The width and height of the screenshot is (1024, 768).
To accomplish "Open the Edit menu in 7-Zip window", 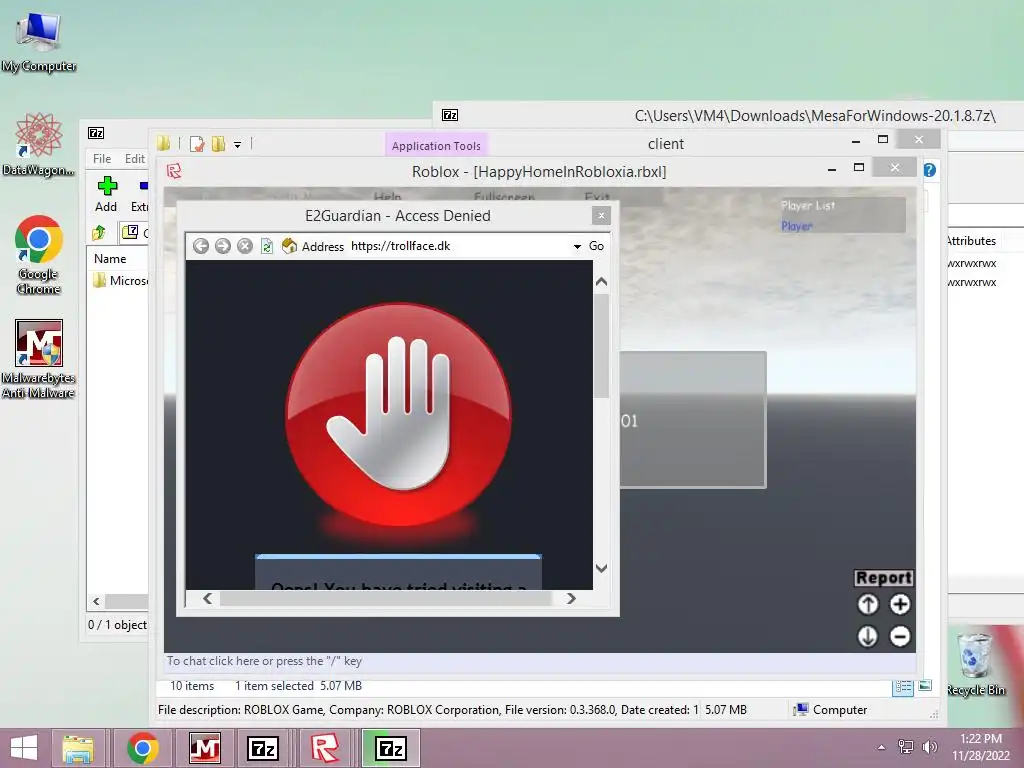I will [x=135, y=159].
